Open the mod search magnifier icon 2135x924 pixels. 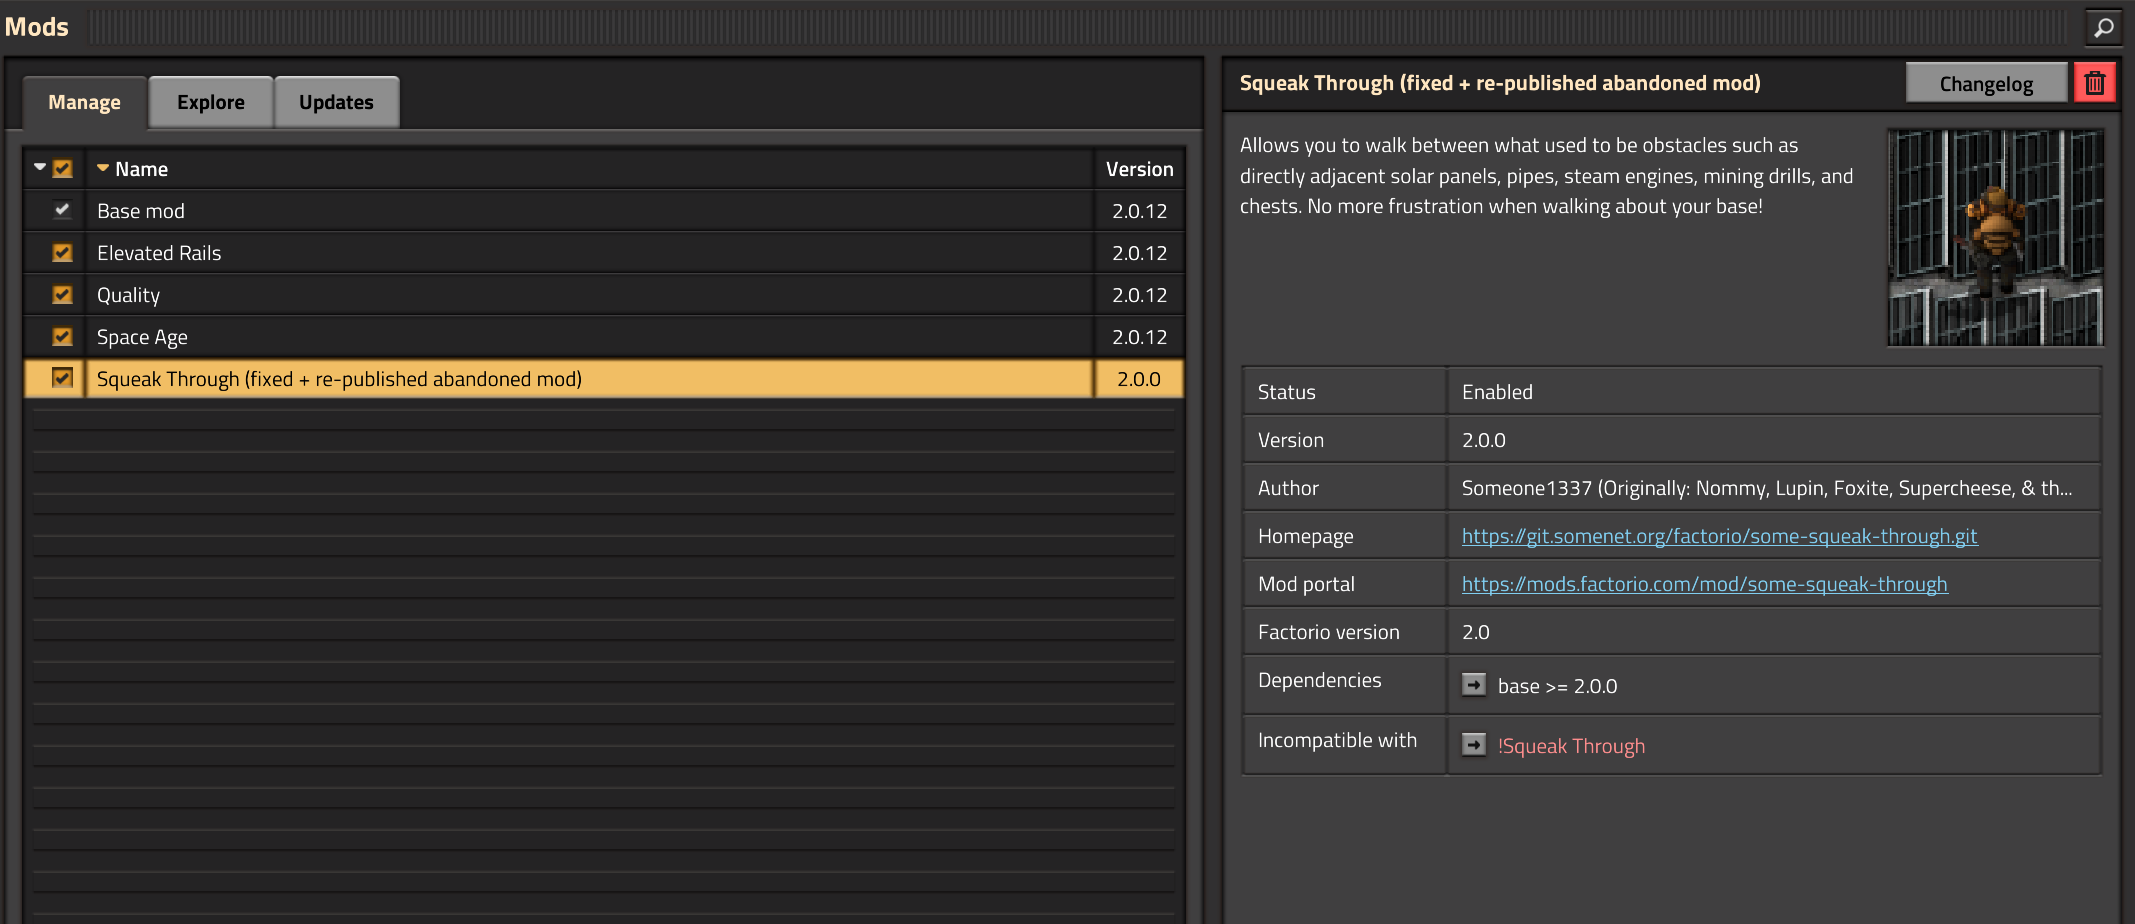pos(2103,27)
